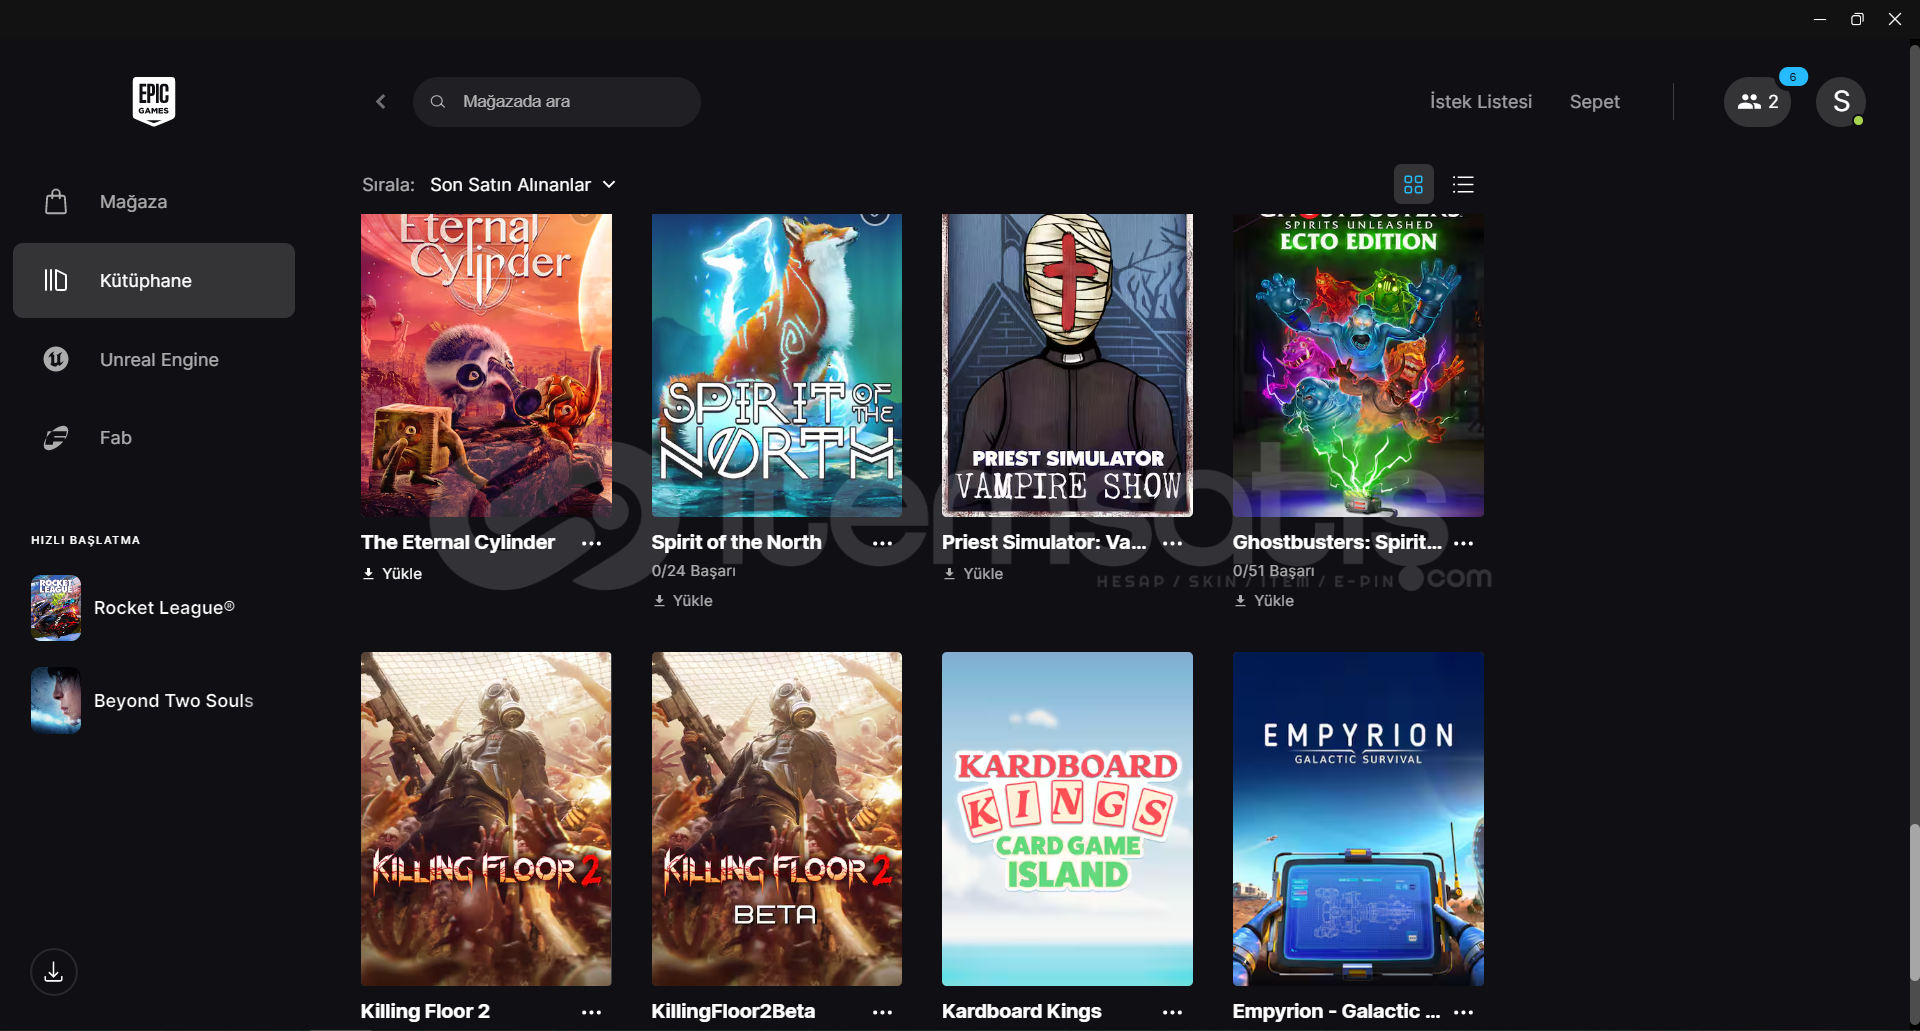Open options menu for Spirit of the North
Screen dimensions: 1920x1031
pos(882,543)
